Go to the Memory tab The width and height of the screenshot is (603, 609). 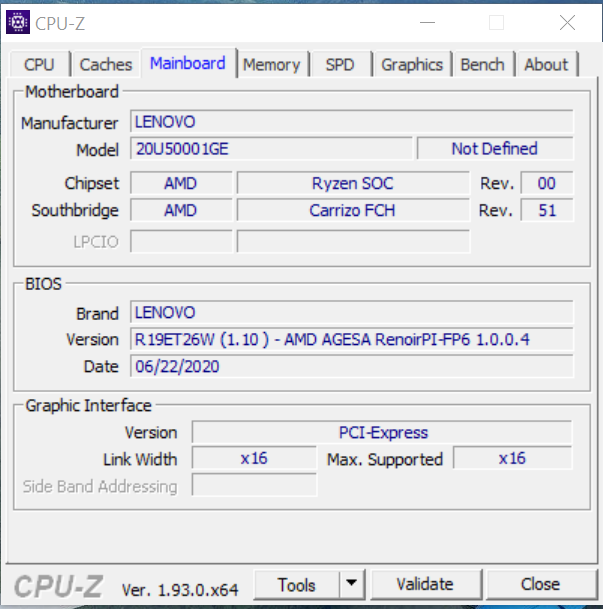coord(272,64)
